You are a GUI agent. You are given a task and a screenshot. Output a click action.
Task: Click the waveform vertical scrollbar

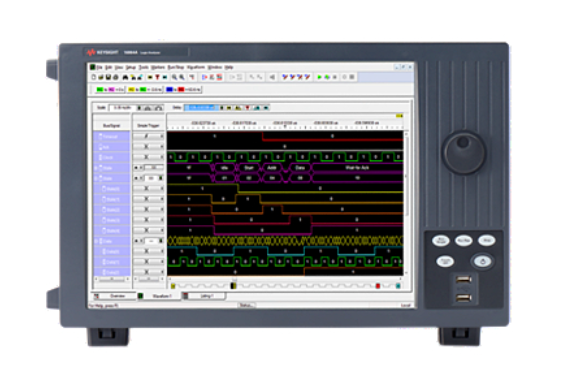coord(406,203)
